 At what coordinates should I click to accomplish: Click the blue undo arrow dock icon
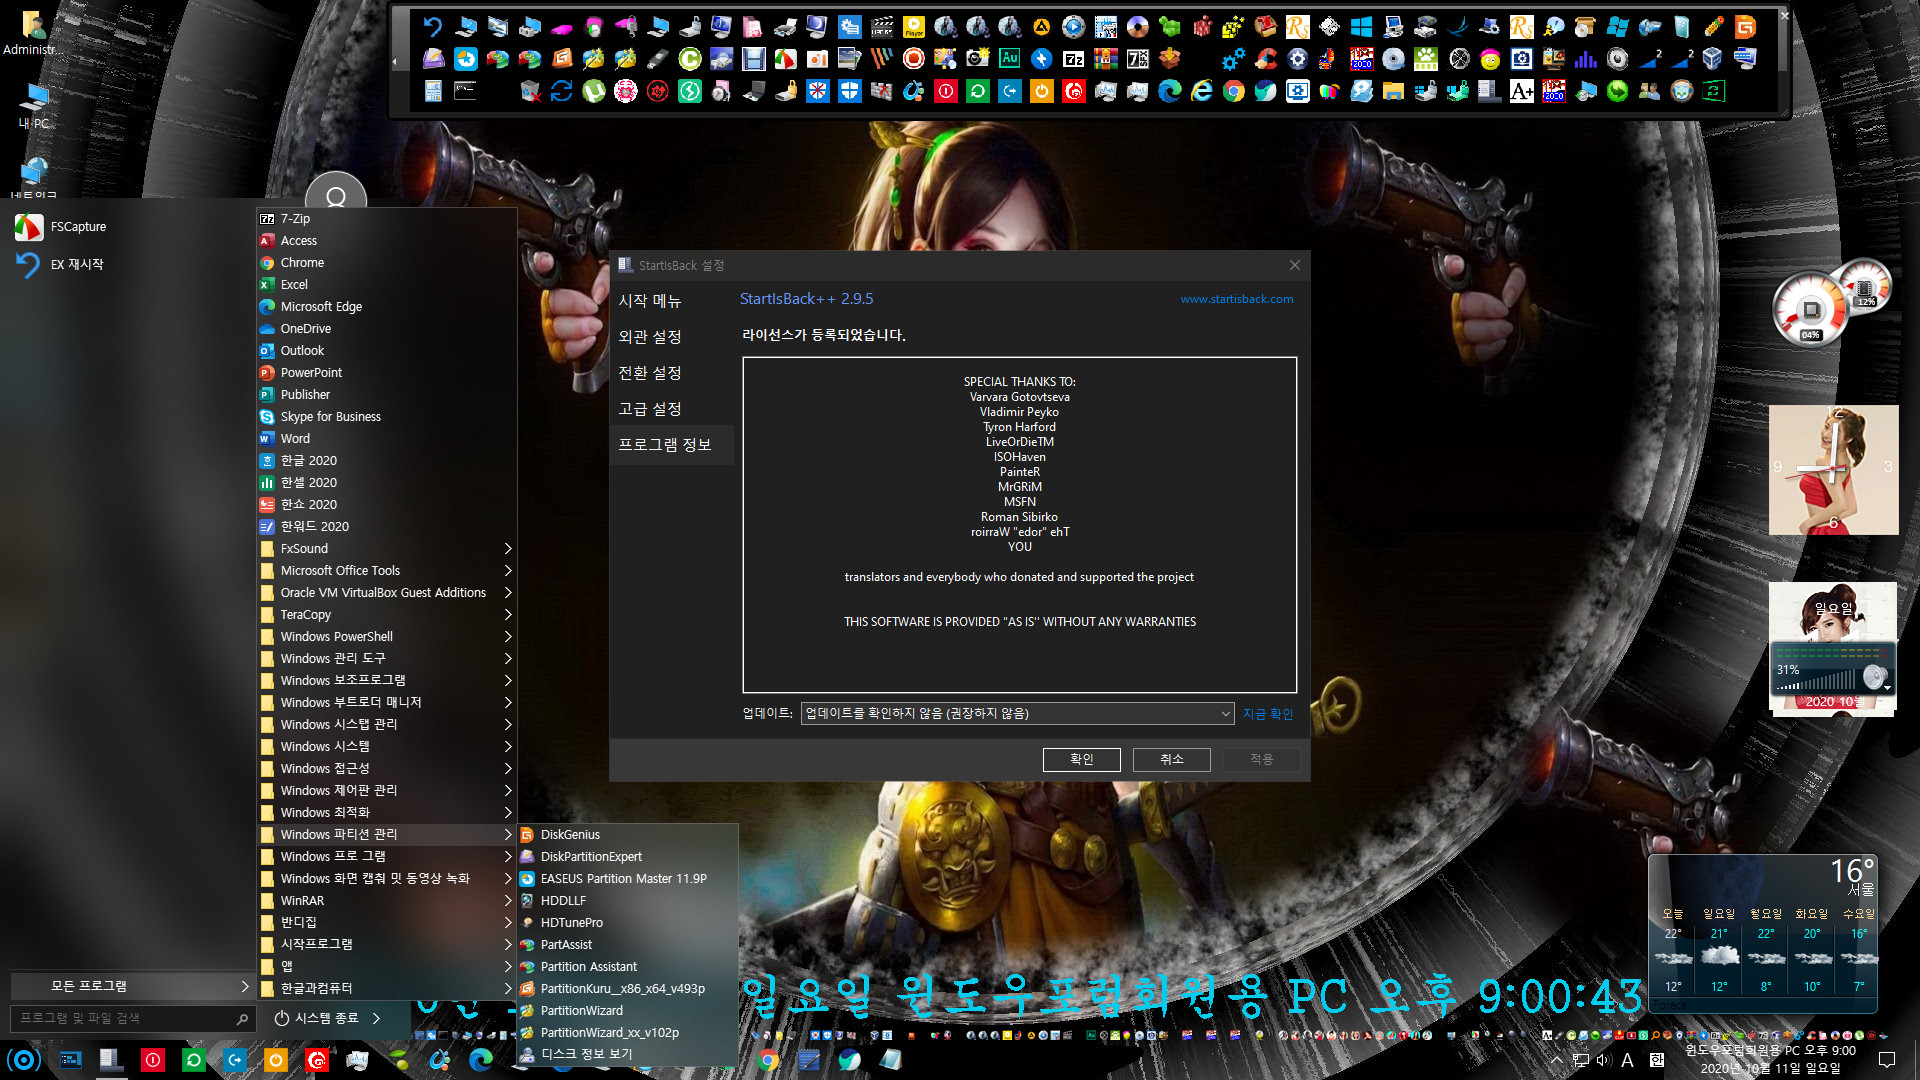pos(433,27)
